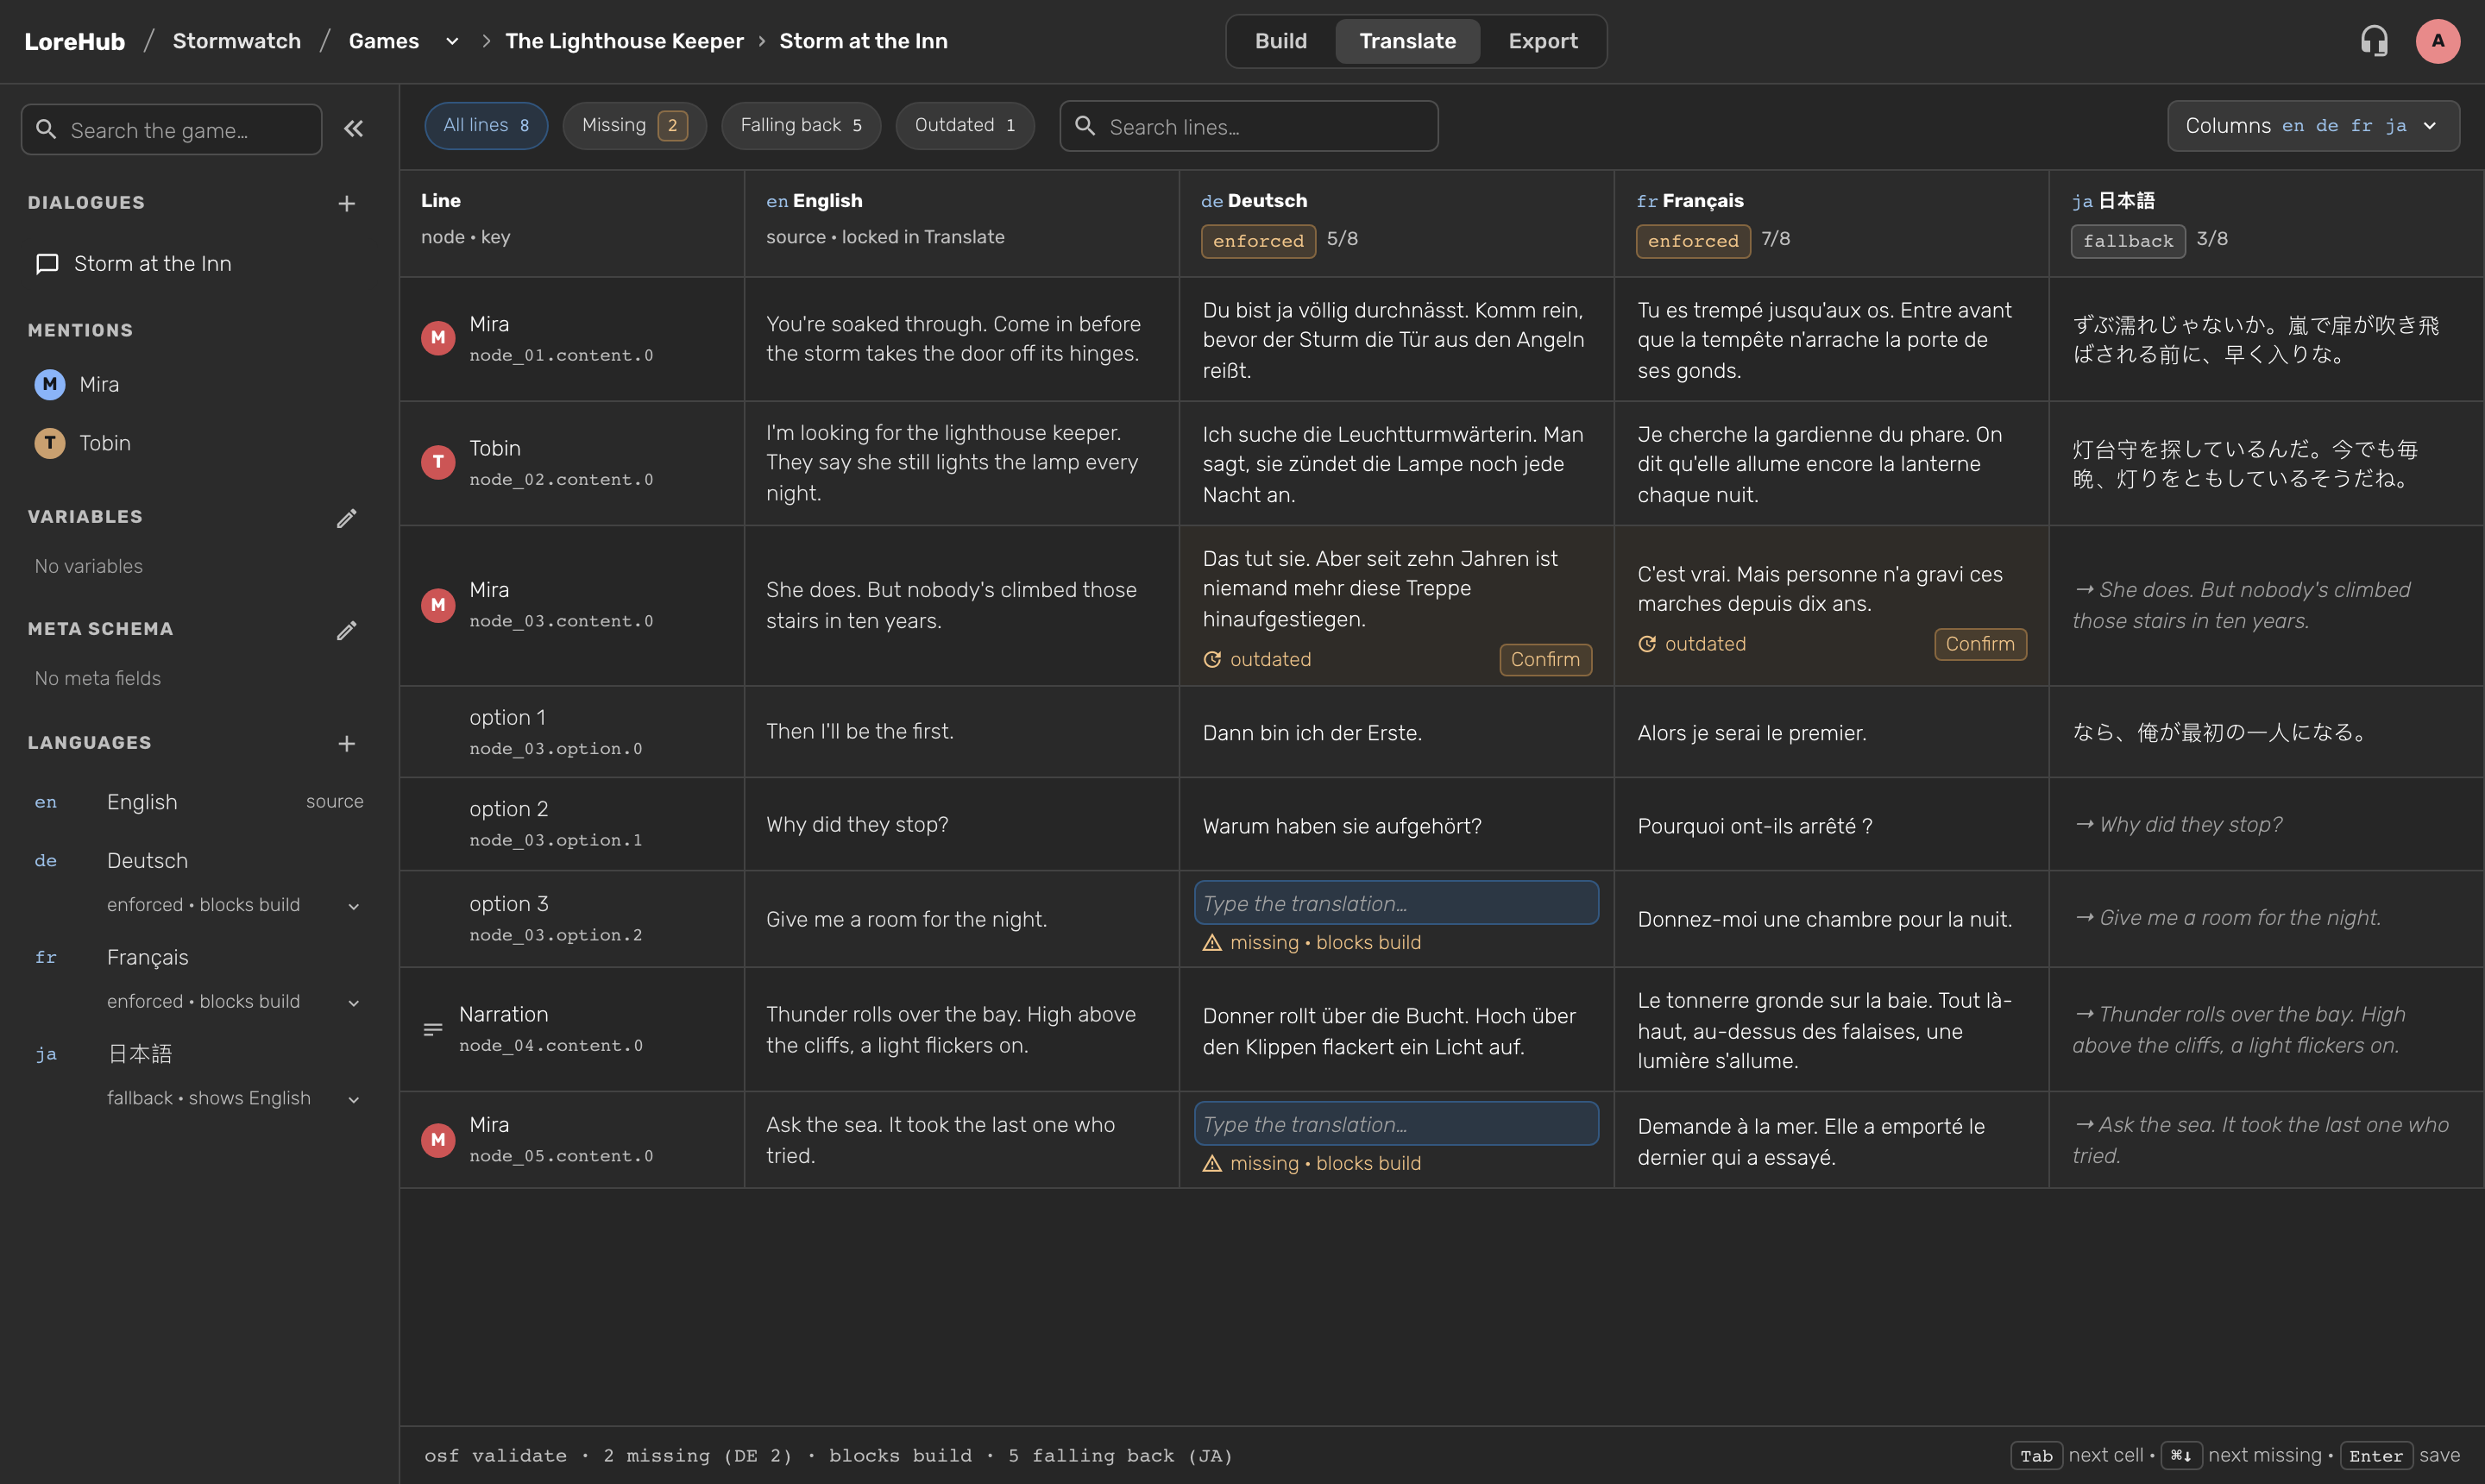Image resolution: width=2485 pixels, height=1484 pixels.
Task: Filter by Missing lines chip
Action: 634,125
